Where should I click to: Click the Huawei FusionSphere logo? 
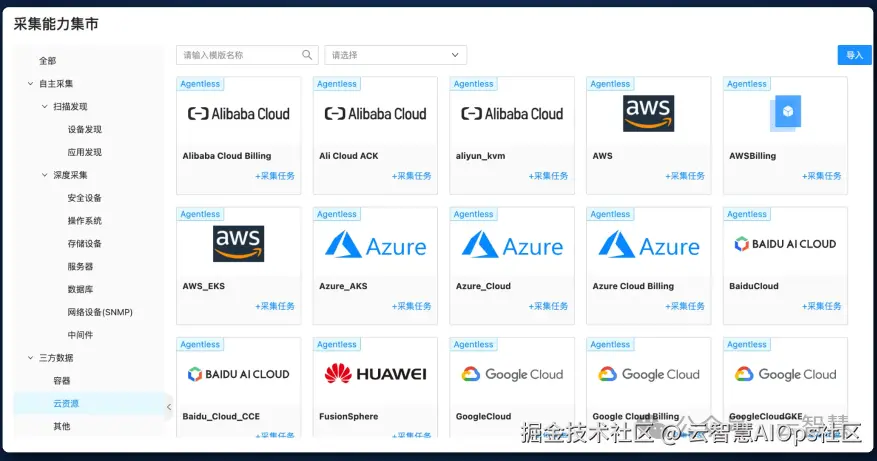(375, 374)
